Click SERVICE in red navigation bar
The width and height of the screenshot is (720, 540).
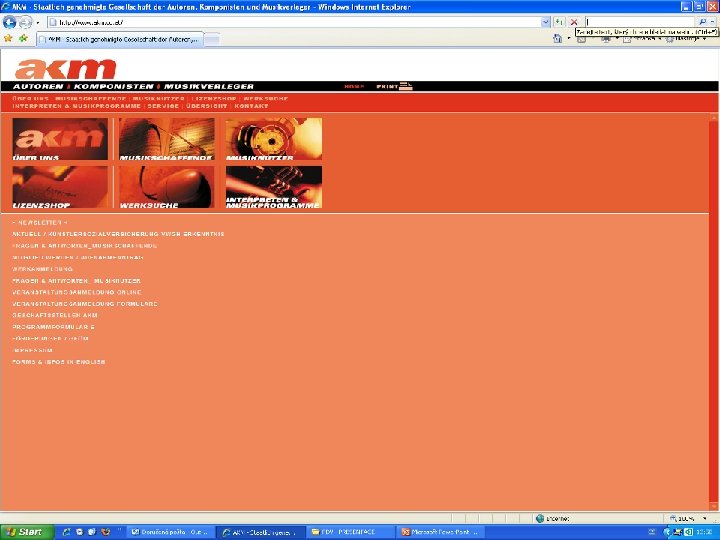(163, 106)
